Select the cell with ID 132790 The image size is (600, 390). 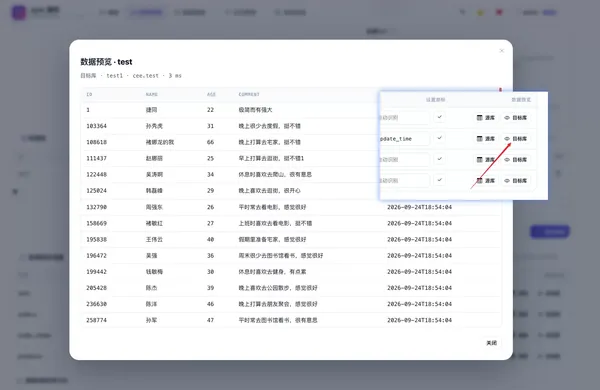96,207
